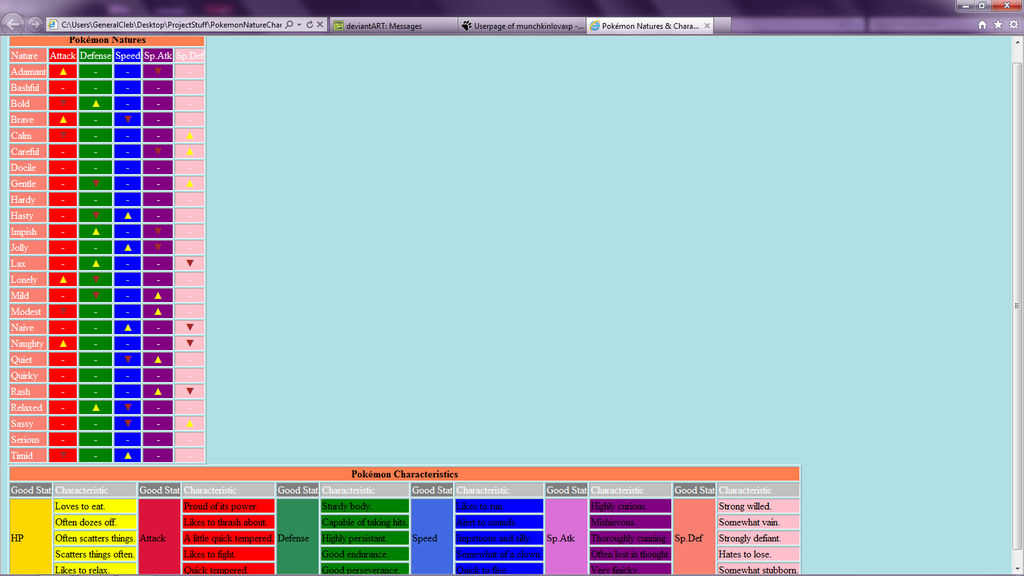Click the file path in the address bar
The height and width of the screenshot is (576, 1024).
click(171, 25)
